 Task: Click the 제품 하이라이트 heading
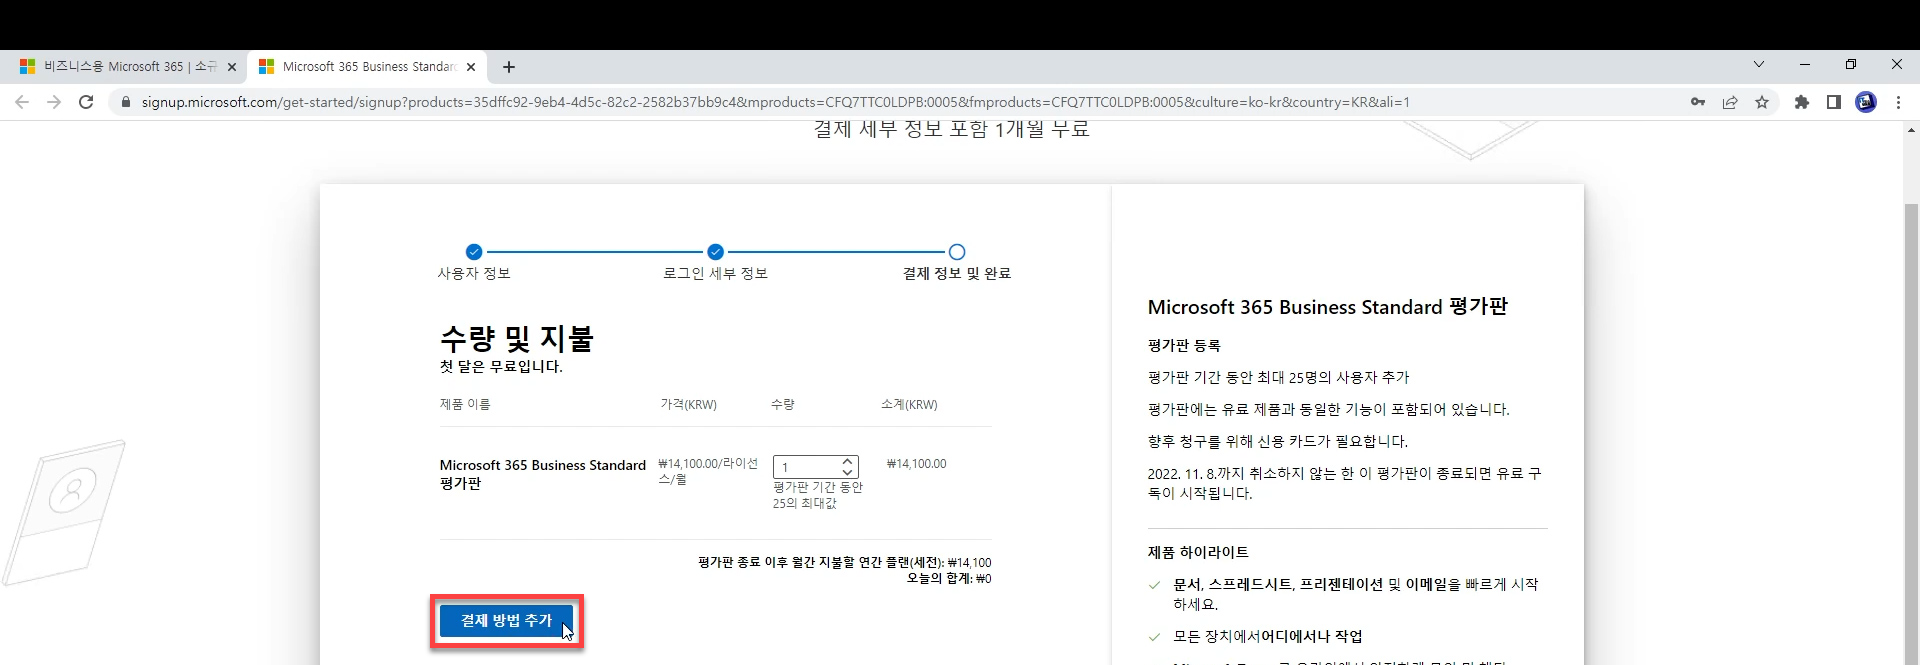tap(1198, 552)
